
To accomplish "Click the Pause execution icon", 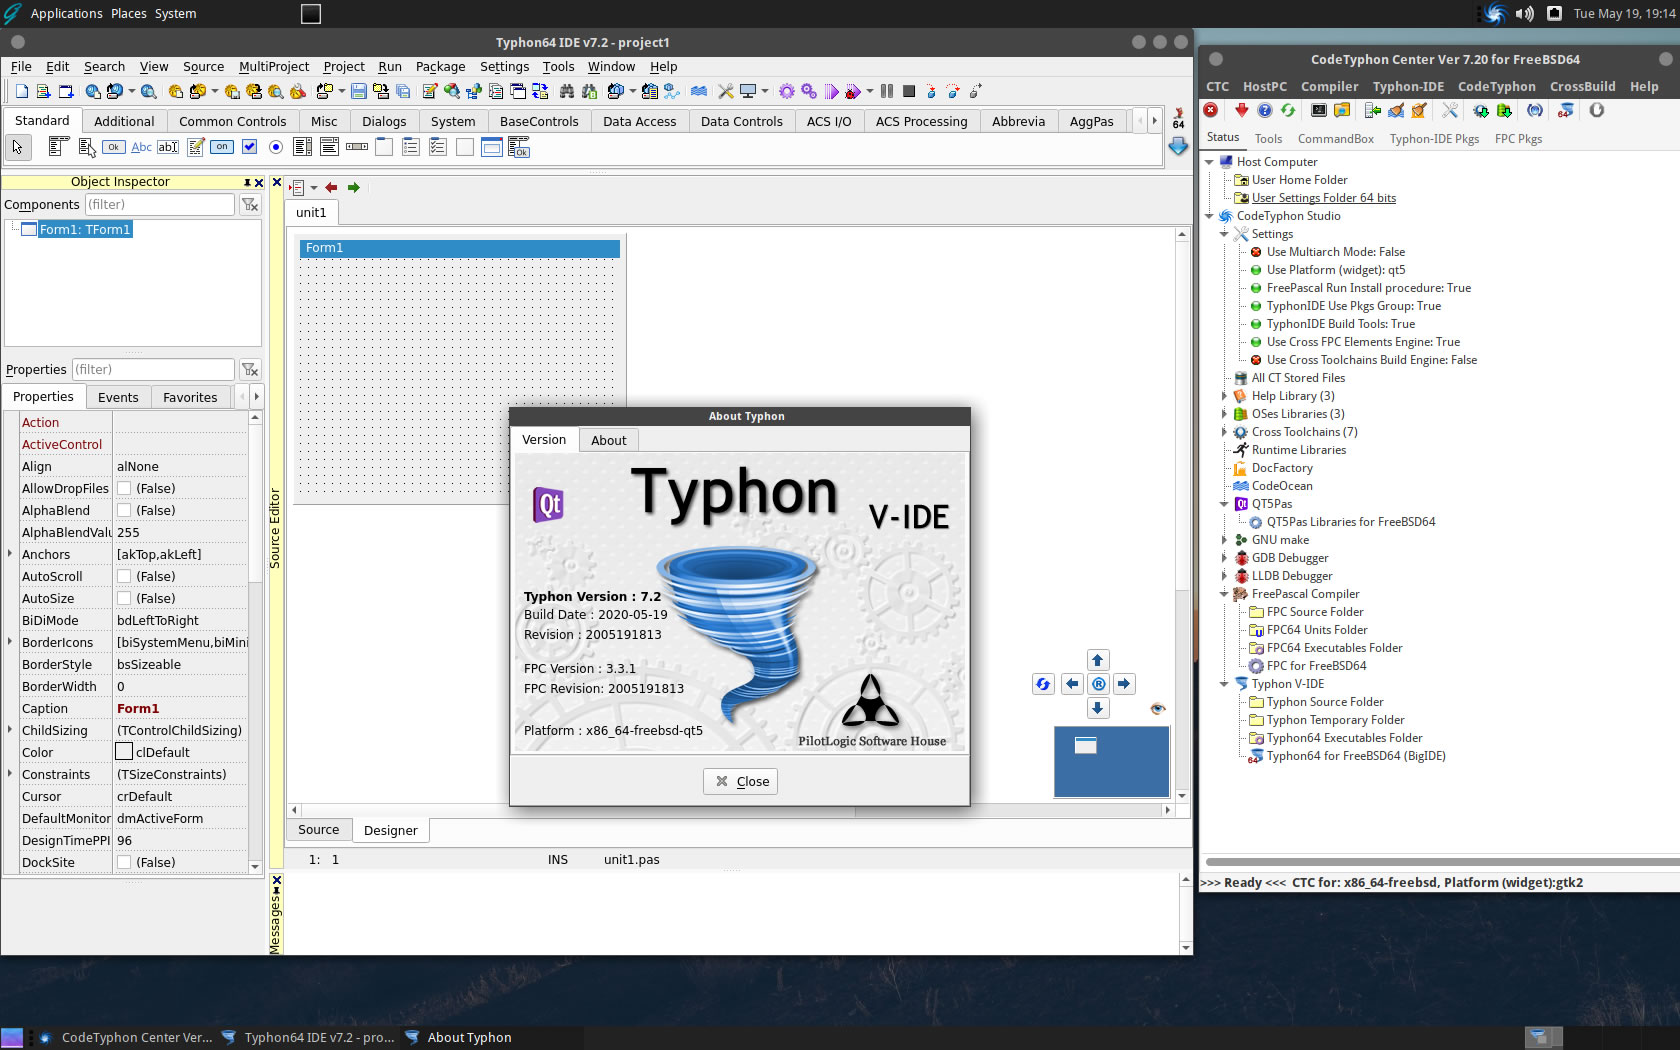I will pos(886,91).
